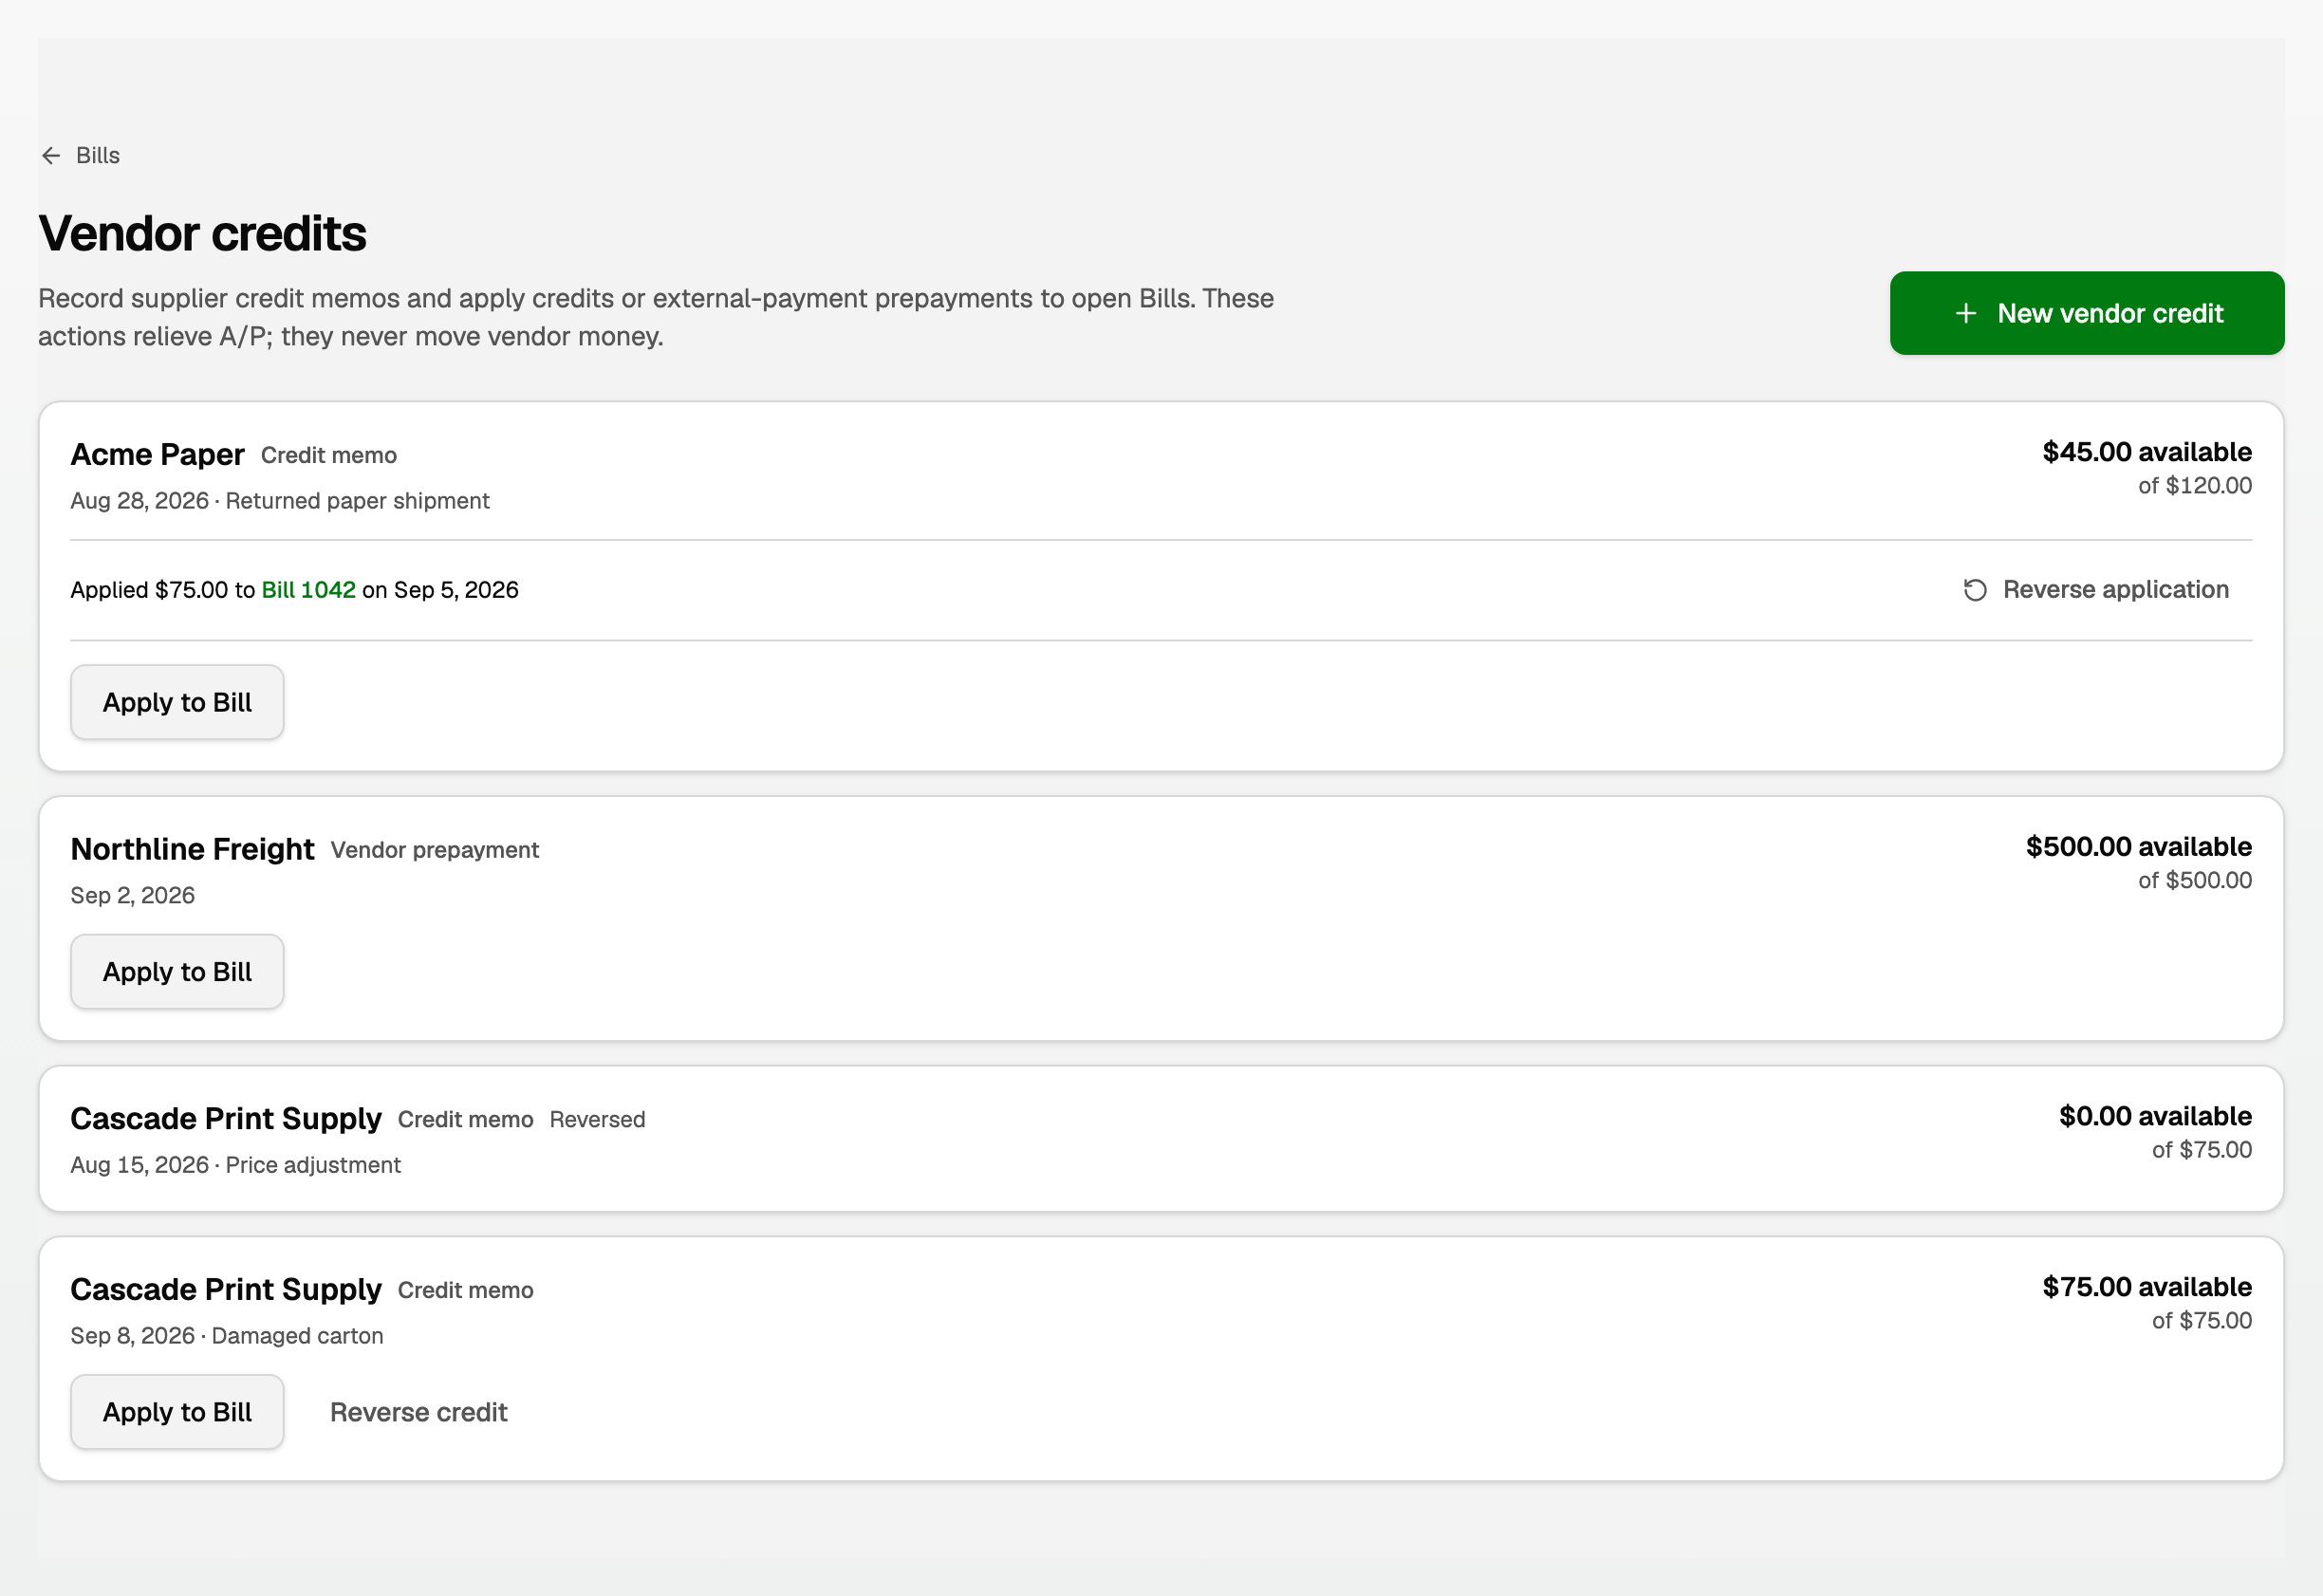Click the back arrow icon beside Bills
This screenshot has width=2323, height=1596.
click(51, 155)
